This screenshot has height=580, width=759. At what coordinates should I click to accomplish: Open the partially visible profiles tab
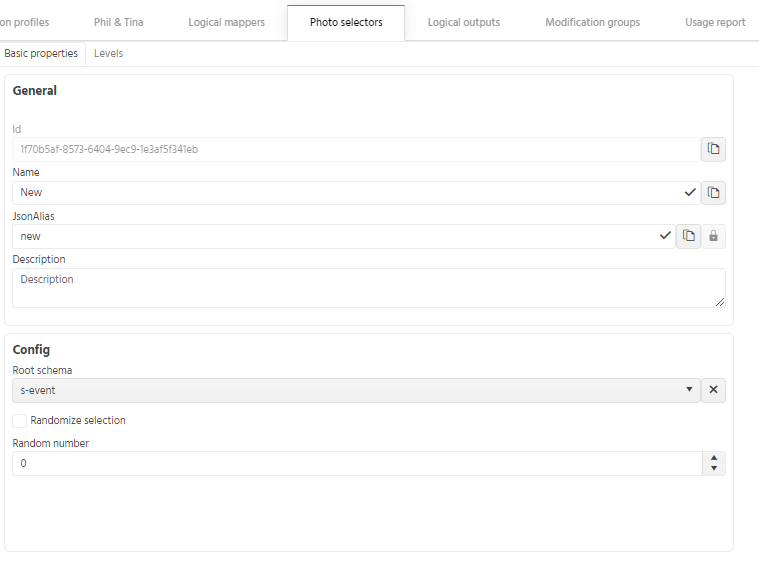point(25,22)
